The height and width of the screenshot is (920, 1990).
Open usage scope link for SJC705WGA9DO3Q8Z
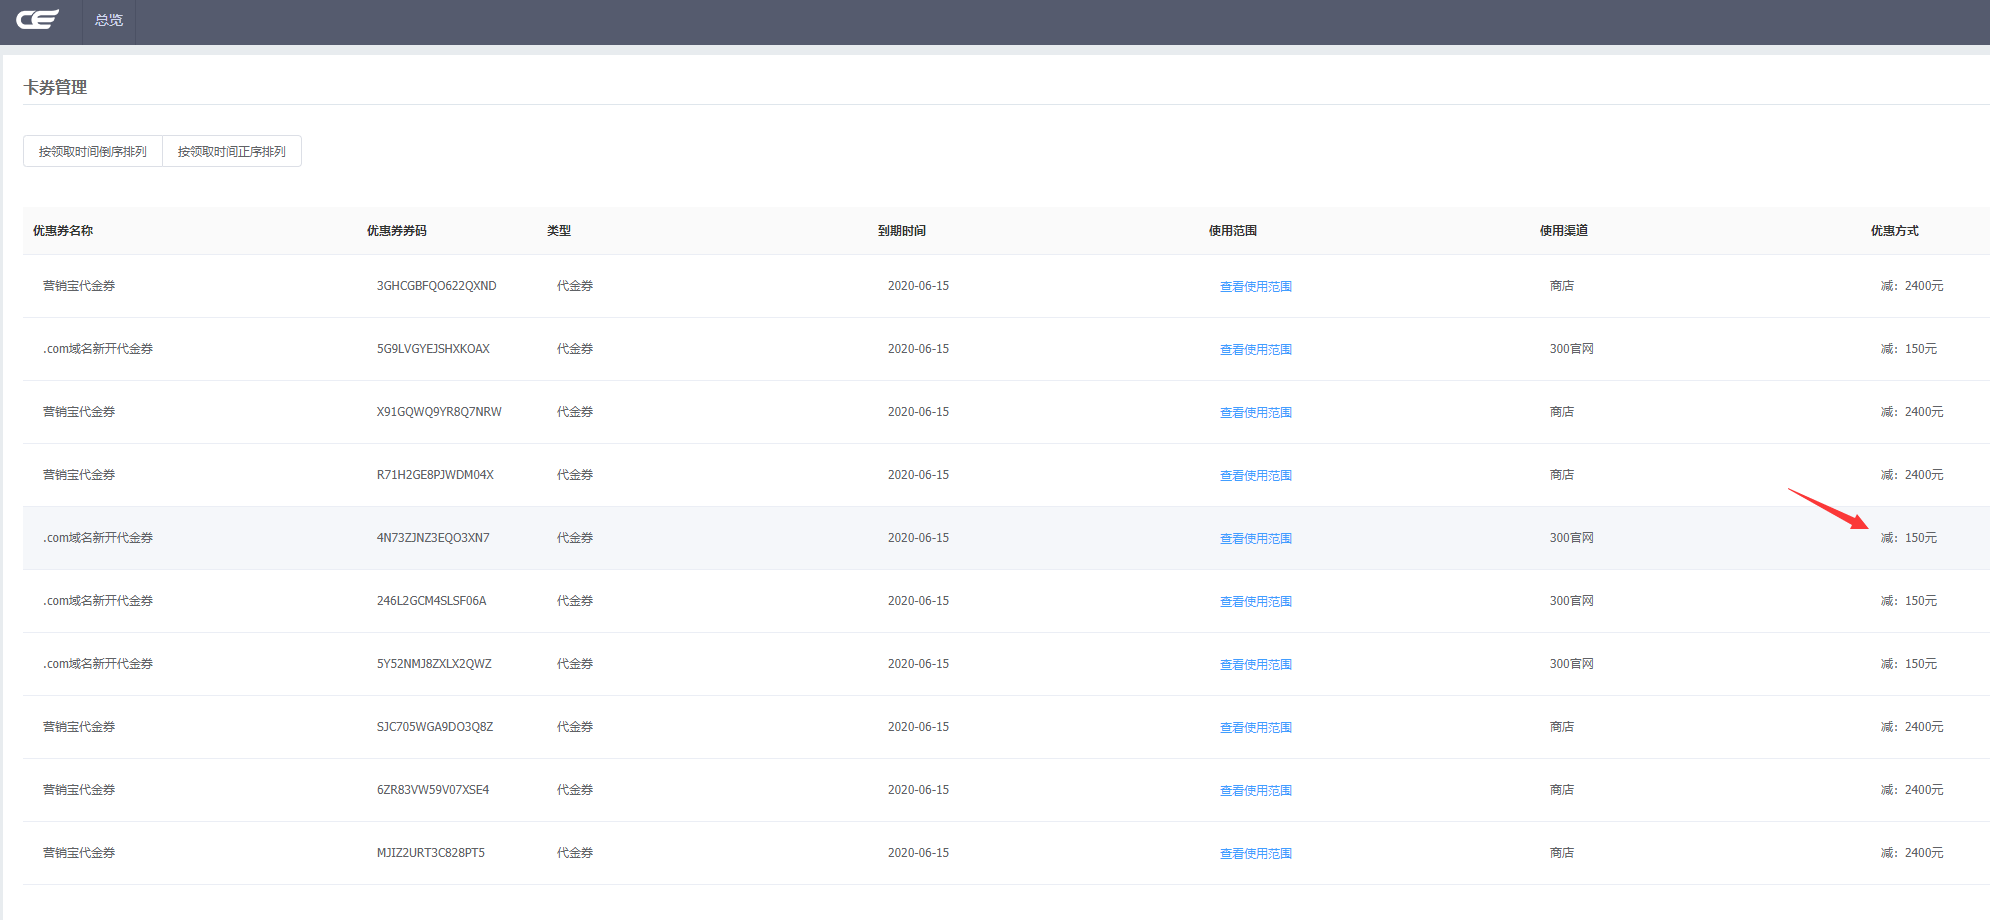pos(1255,728)
